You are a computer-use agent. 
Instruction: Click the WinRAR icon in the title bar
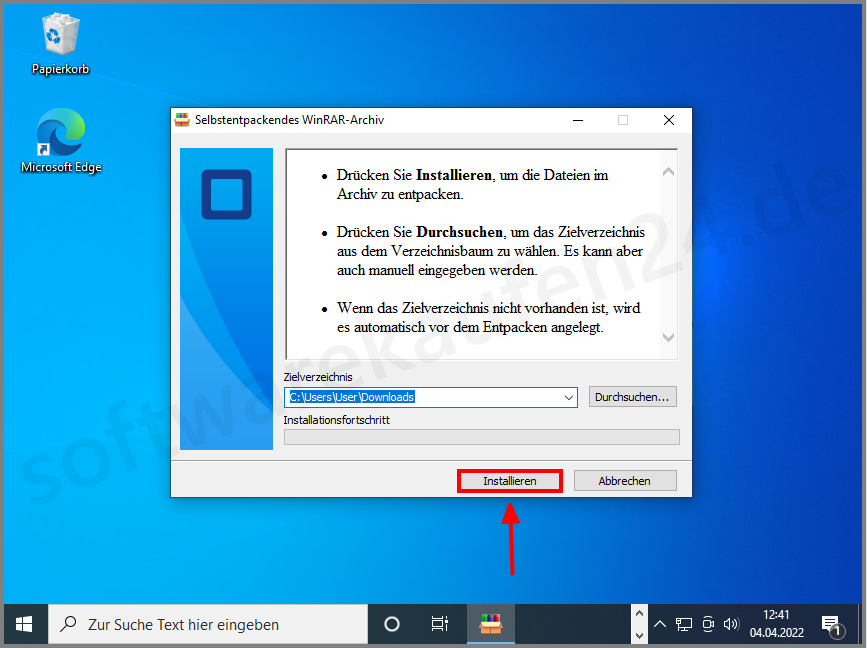(x=183, y=119)
